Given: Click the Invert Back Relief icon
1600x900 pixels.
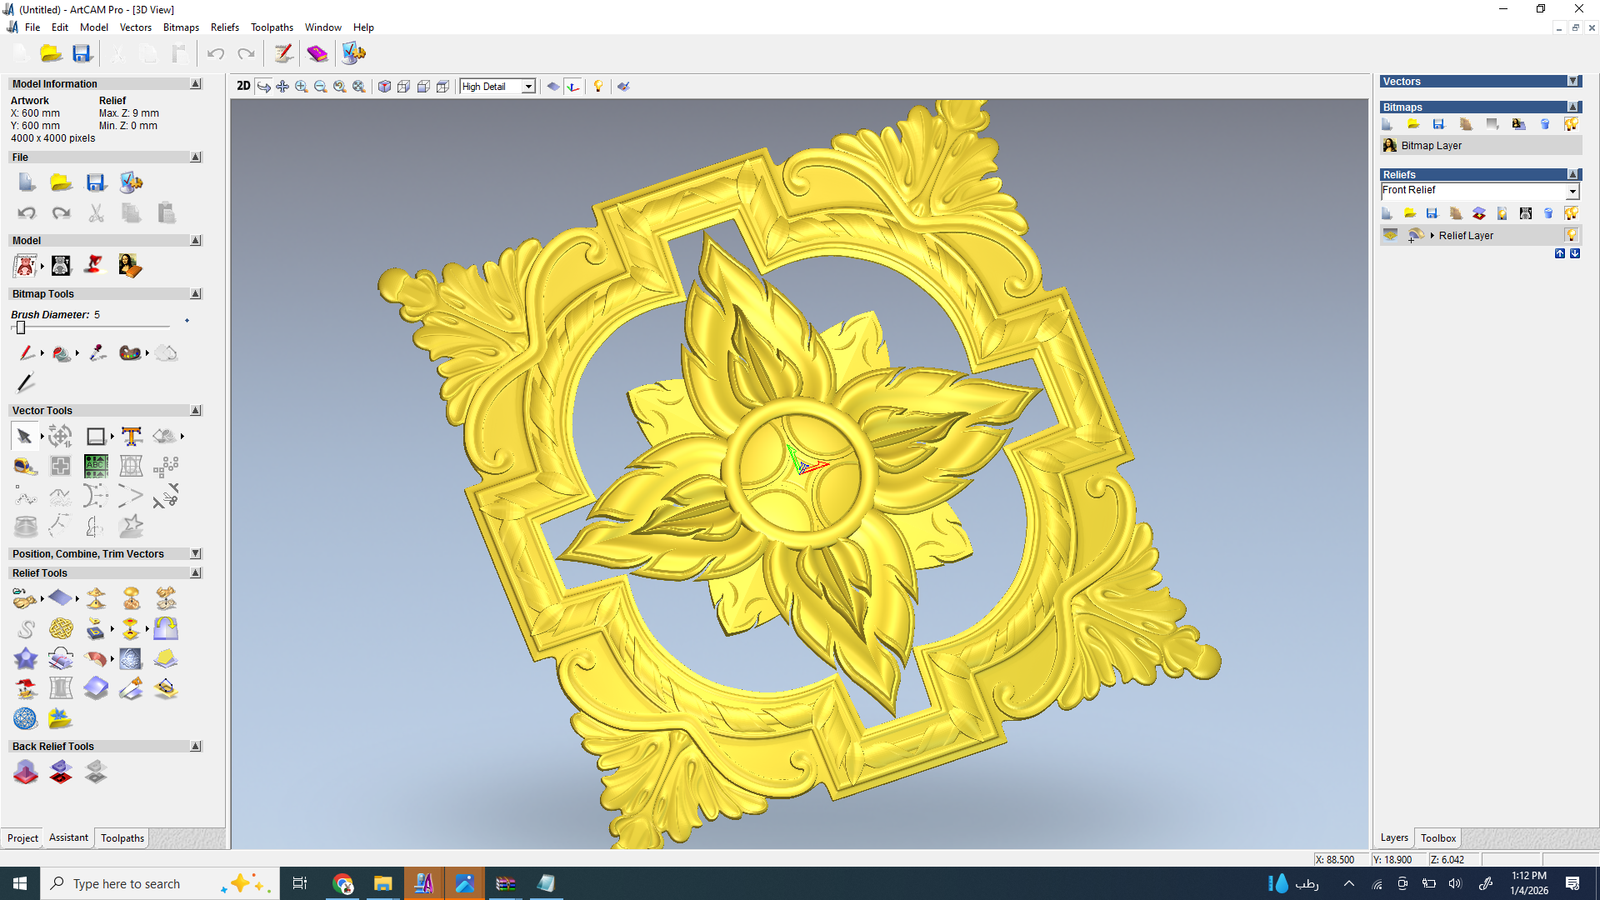Looking at the screenshot, I should [61, 771].
